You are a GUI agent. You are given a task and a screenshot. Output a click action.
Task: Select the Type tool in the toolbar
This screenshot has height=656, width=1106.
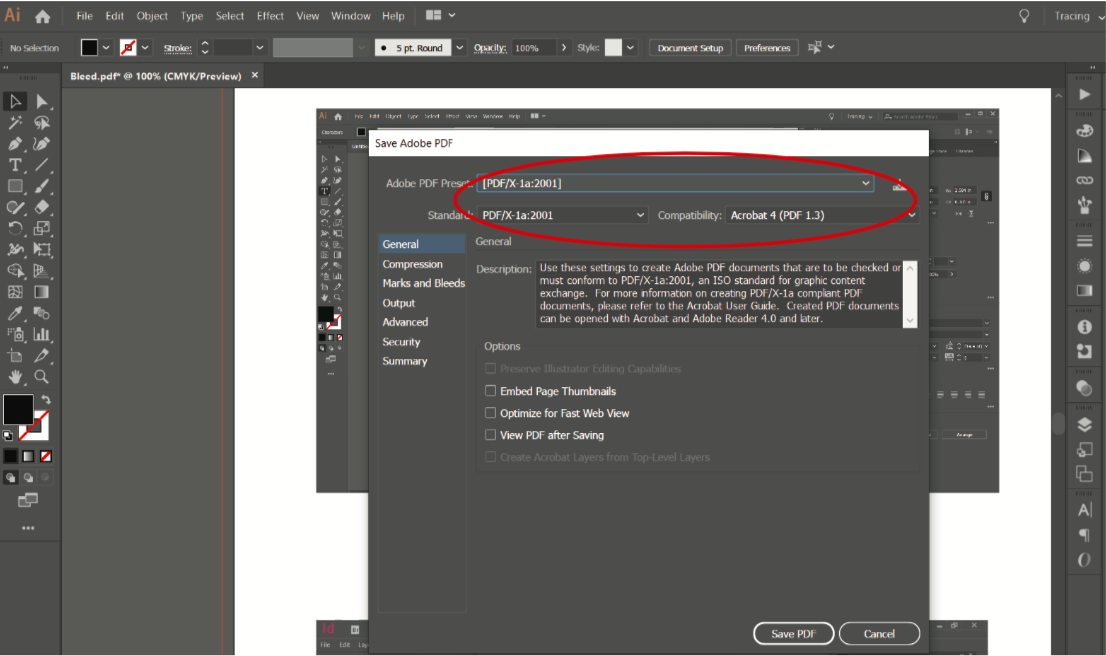point(16,165)
